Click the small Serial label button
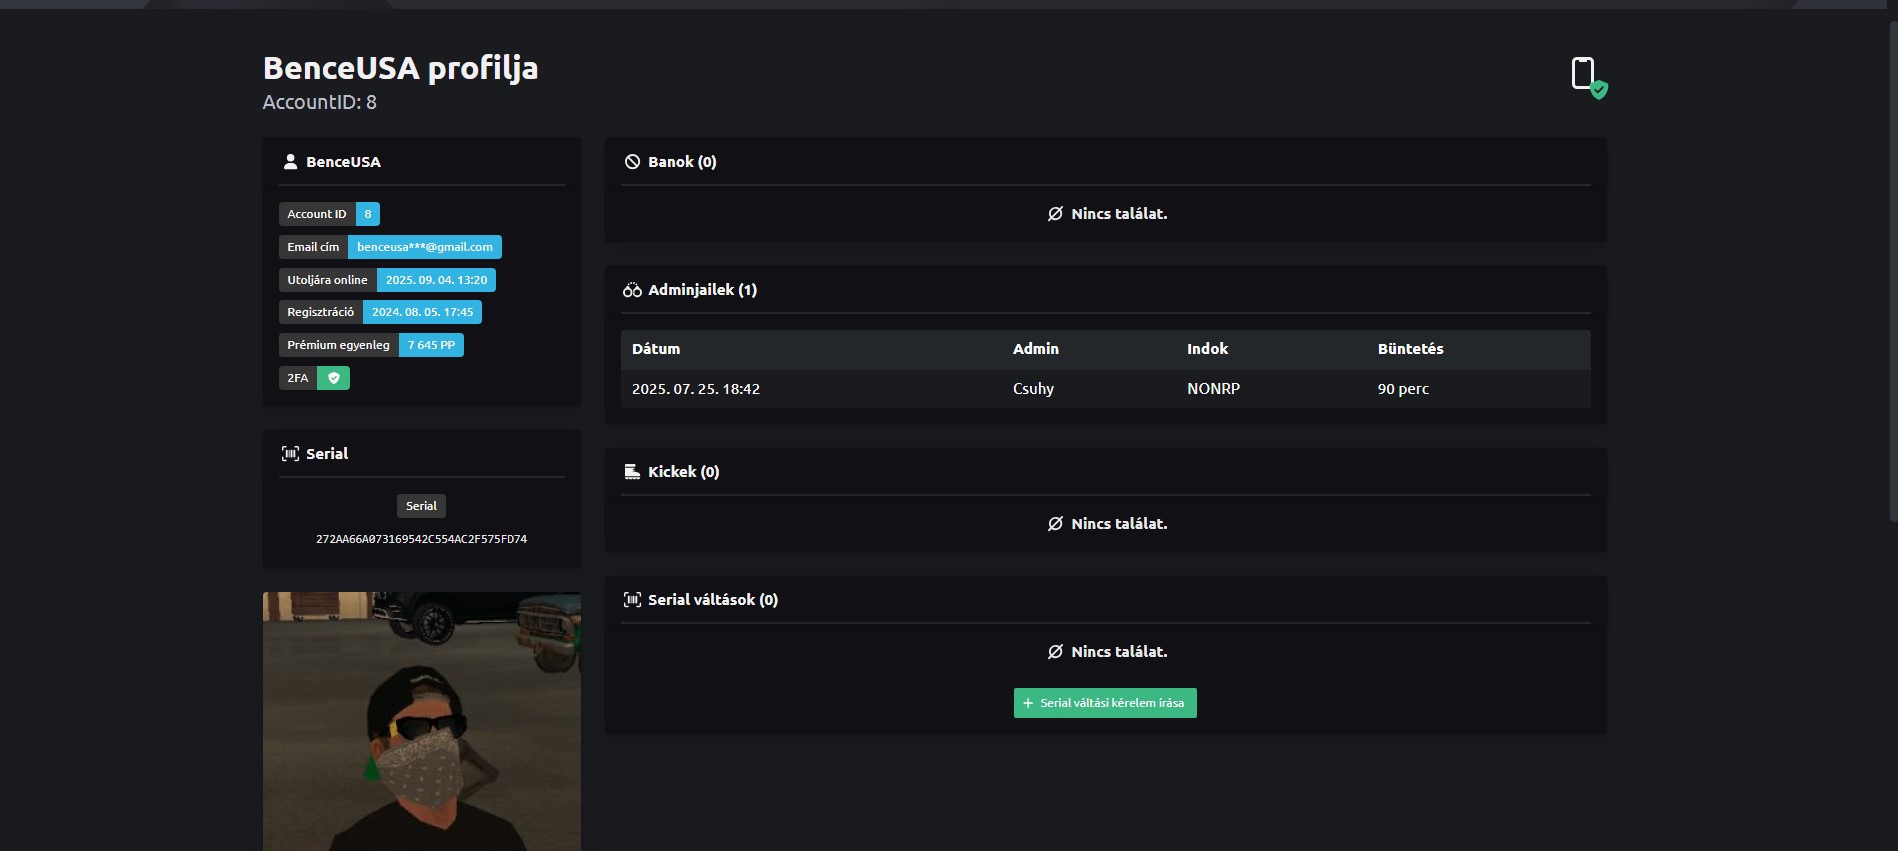 click(421, 506)
